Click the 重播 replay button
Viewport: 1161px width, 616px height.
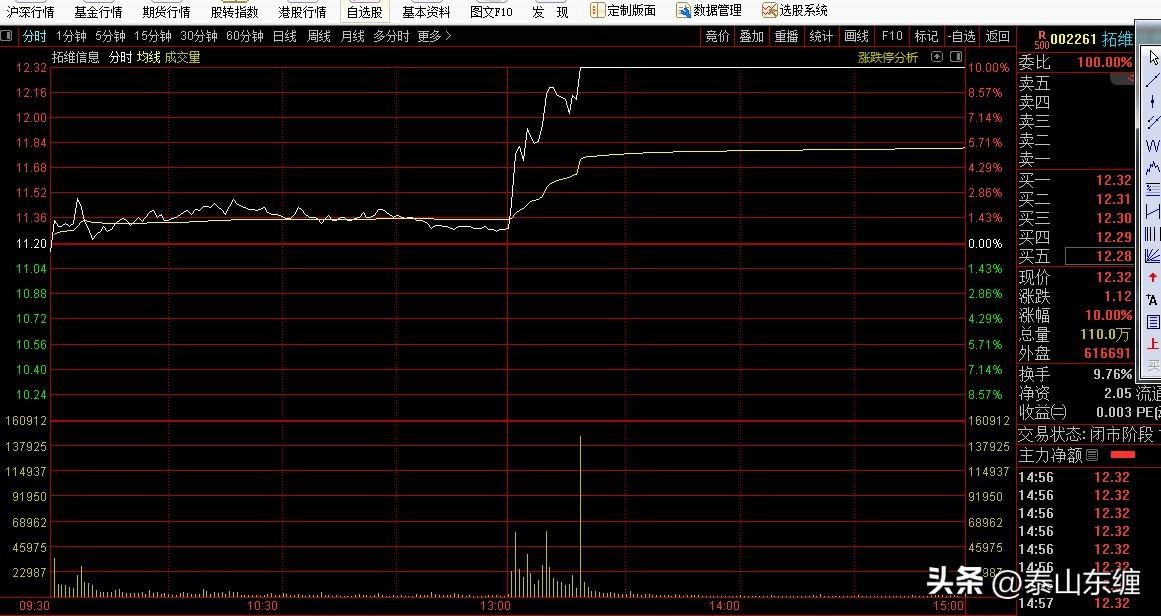[x=786, y=36]
